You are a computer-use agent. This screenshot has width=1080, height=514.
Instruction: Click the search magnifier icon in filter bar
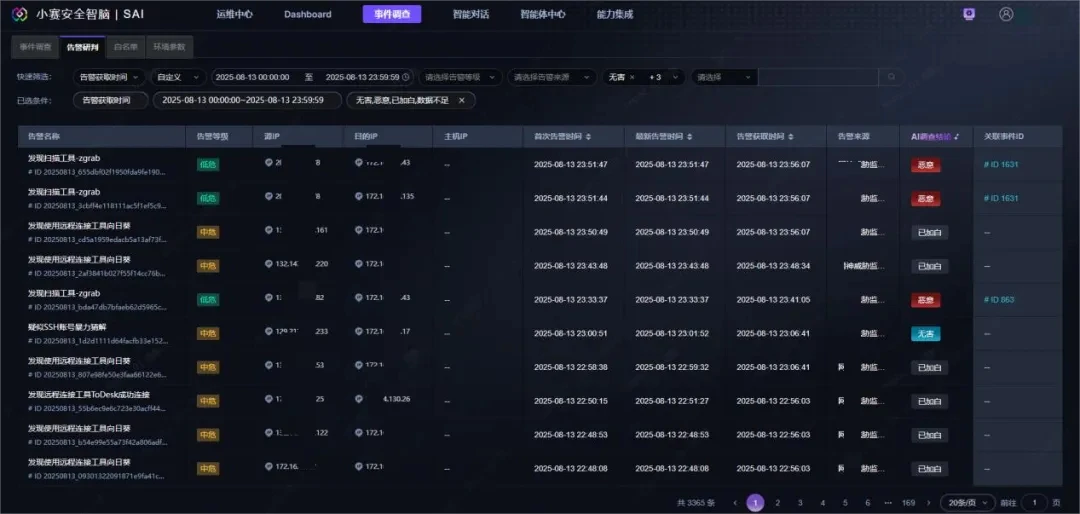tap(891, 77)
